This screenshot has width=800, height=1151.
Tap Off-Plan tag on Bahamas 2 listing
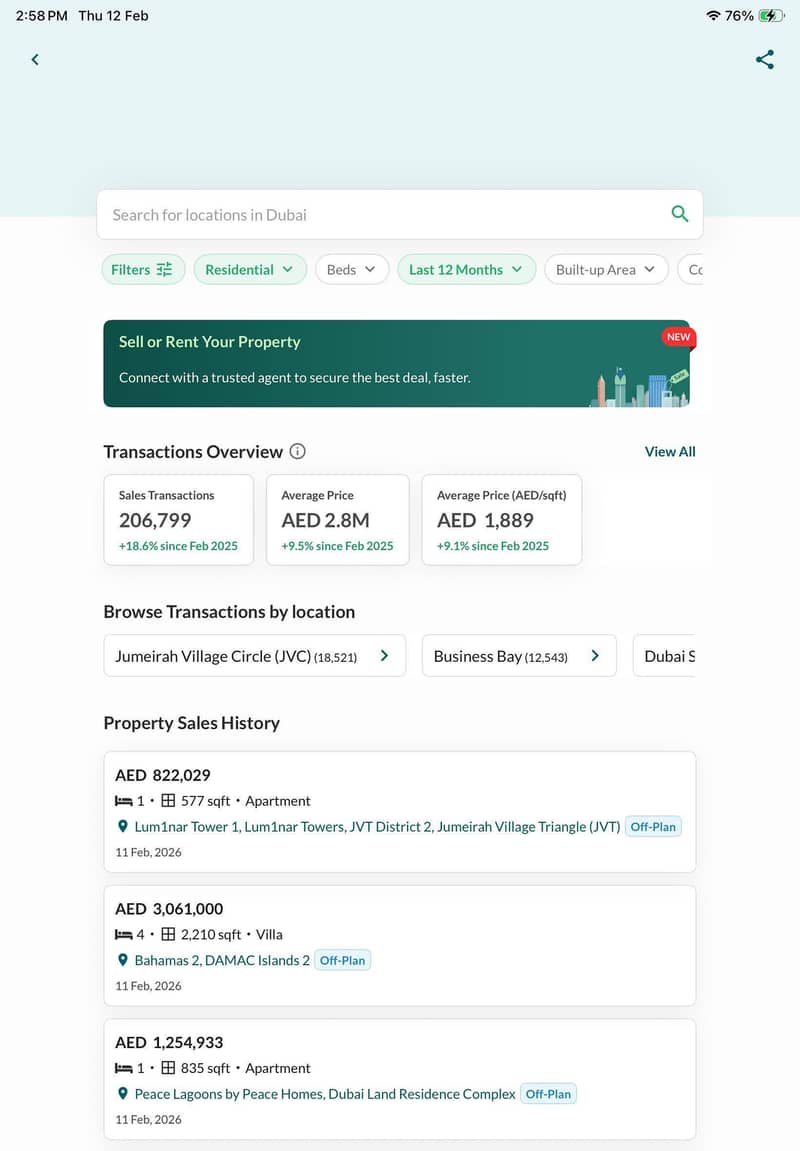[342, 960]
